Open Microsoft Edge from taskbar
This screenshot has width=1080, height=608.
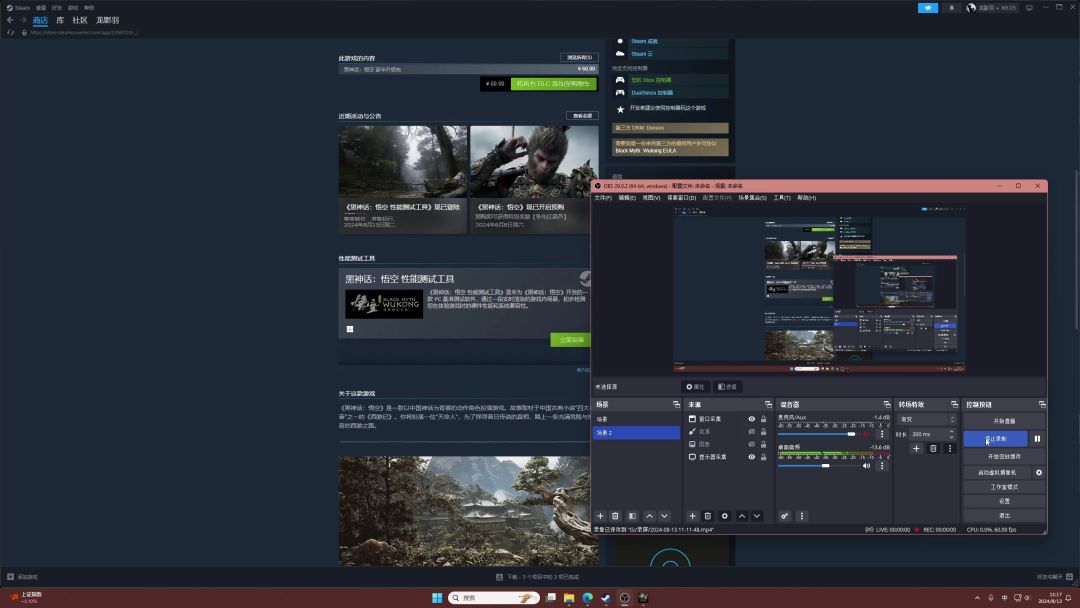coord(588,598)
